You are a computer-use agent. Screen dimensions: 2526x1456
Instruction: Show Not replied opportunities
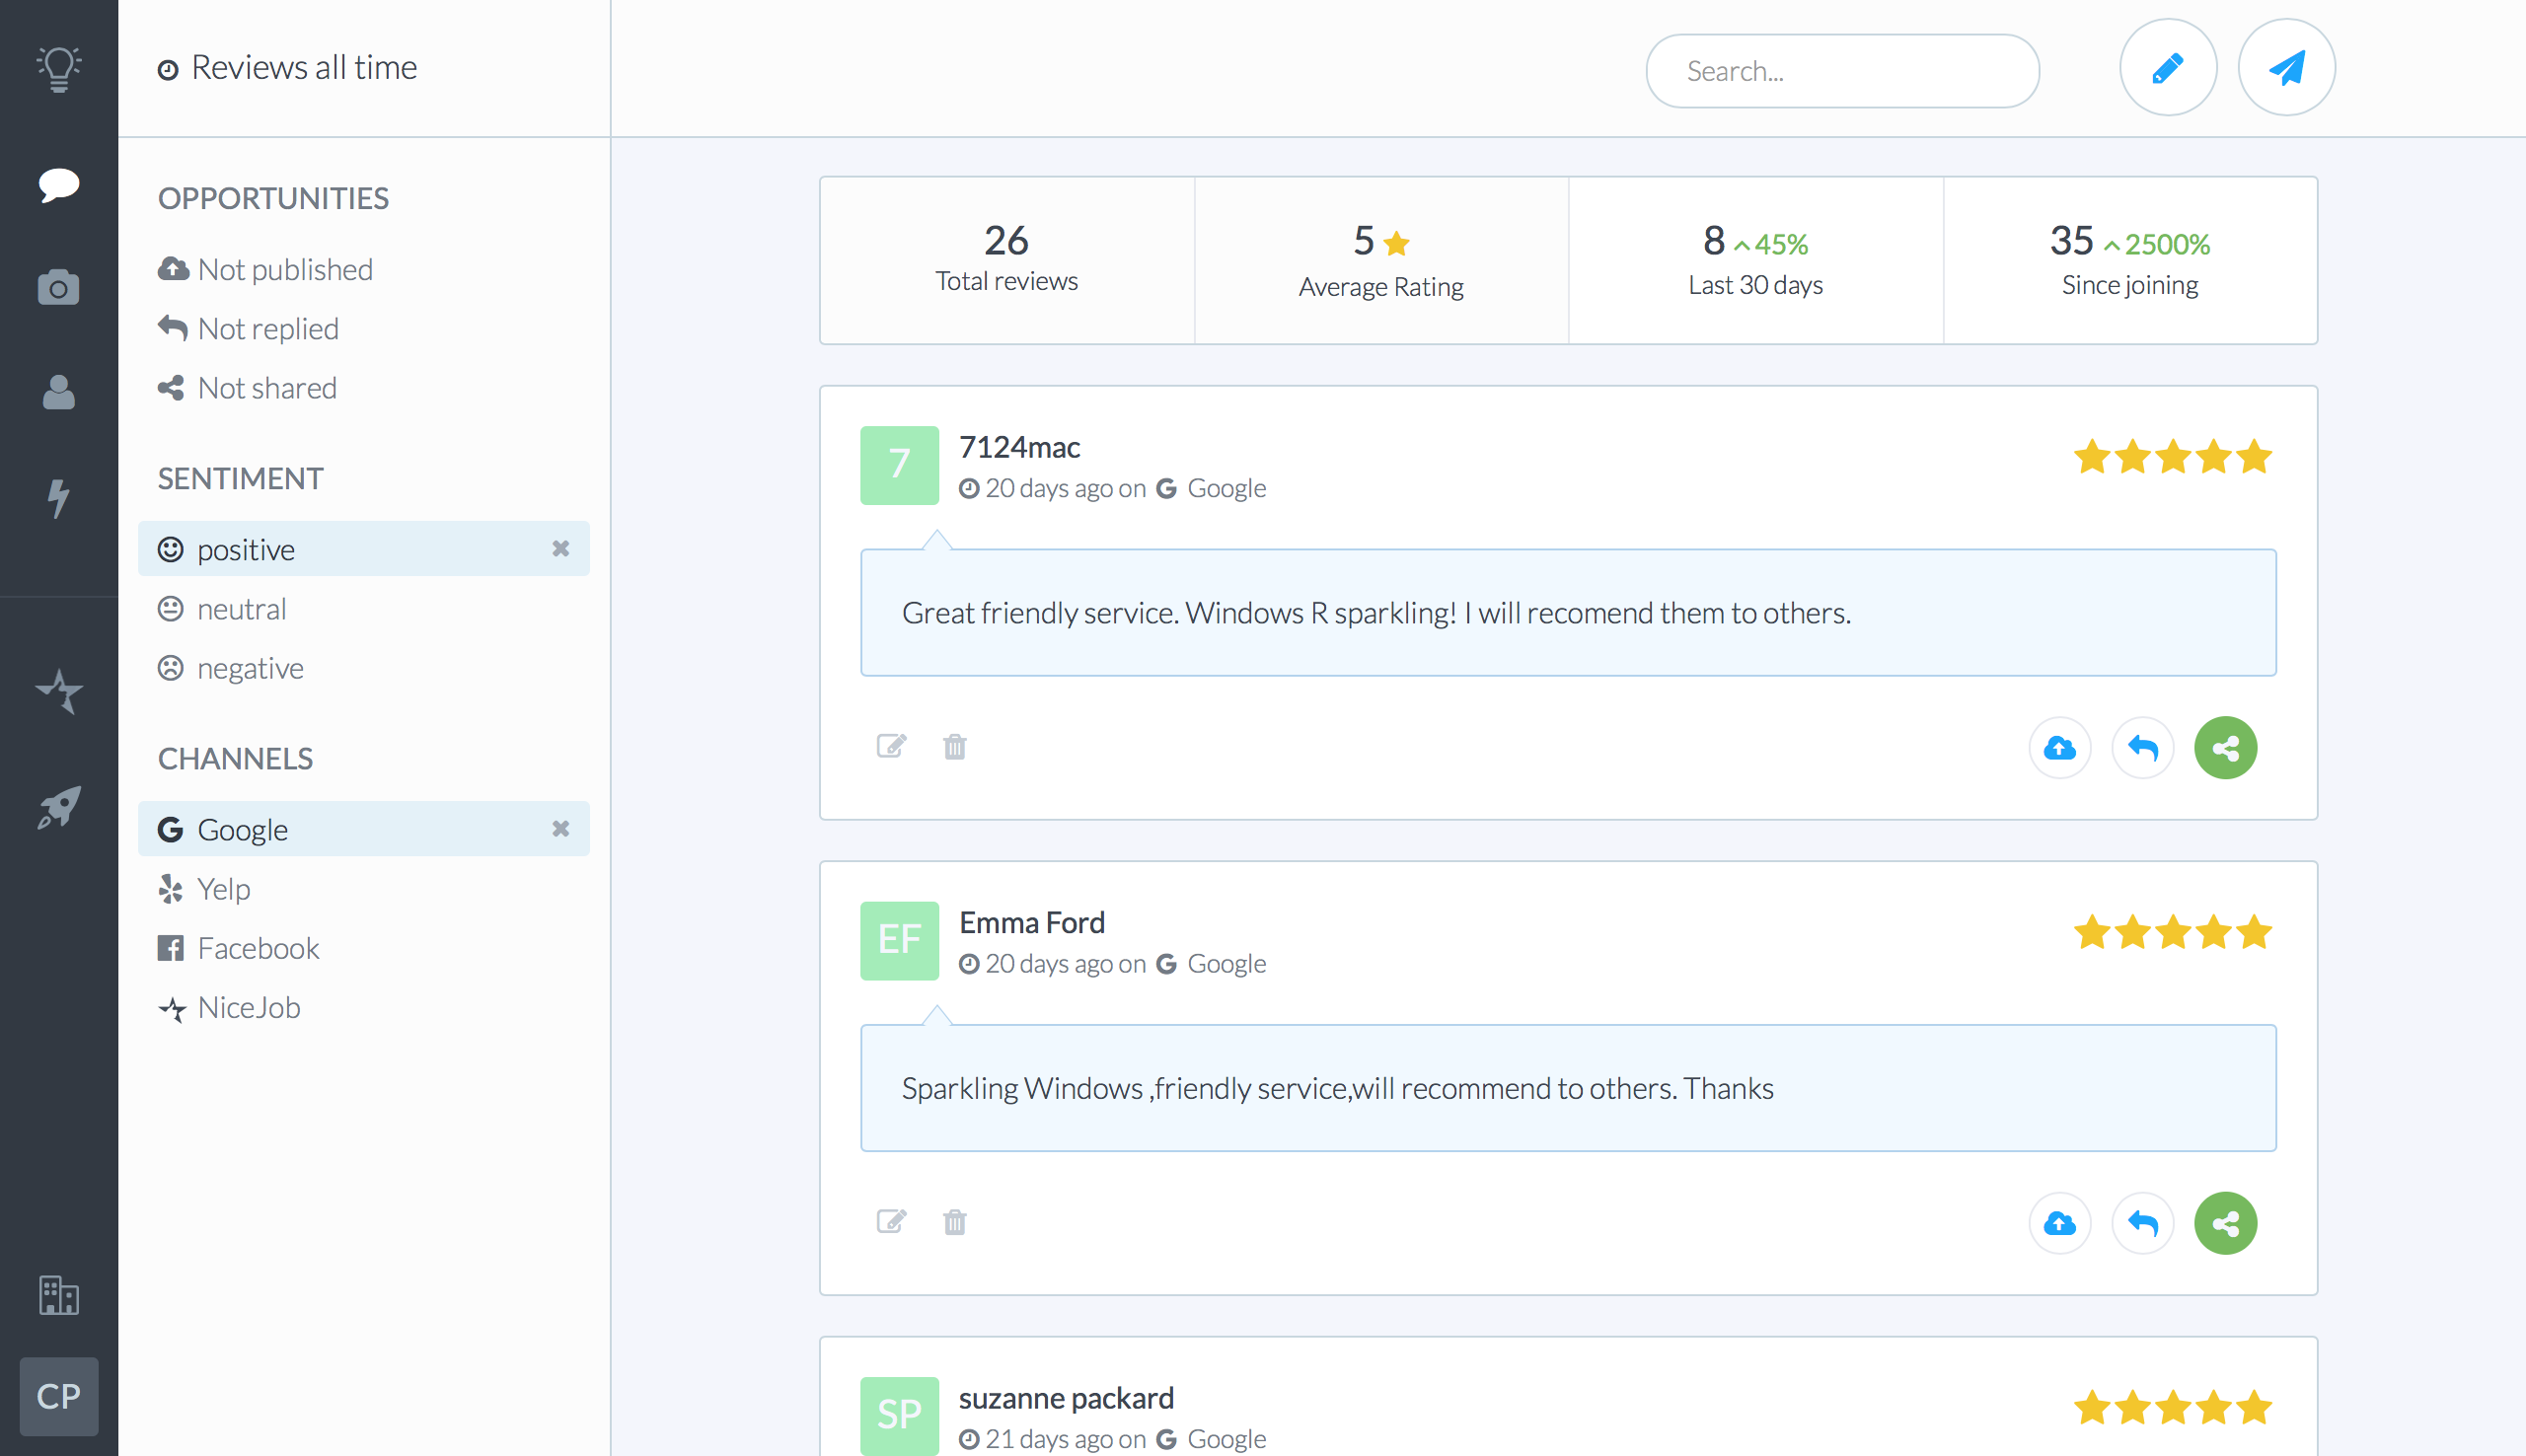point(267,329)
